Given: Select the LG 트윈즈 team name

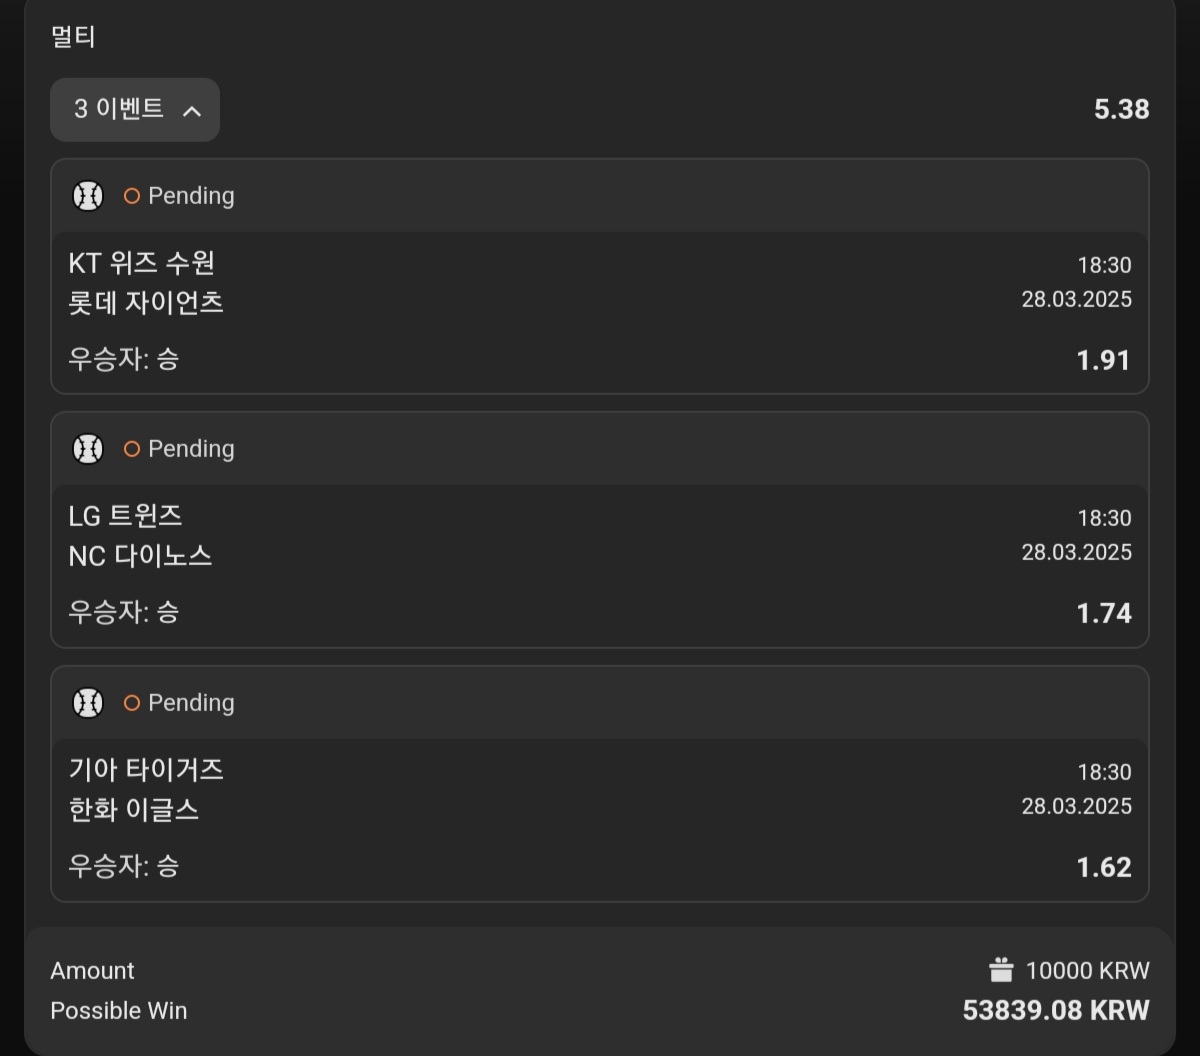Looking at the screenshot, I should pyautogui.click(x=126, y=516).
